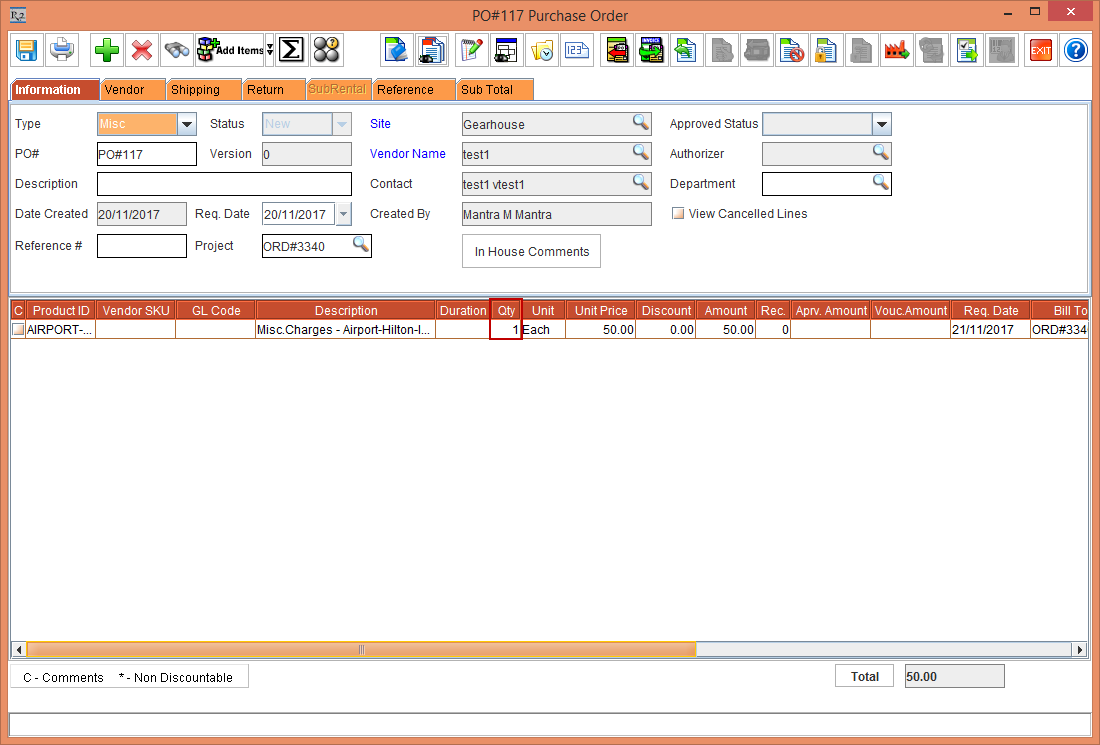This screenshot has height=745, width=1100.
Task: Click the In House Comments button
Action: [531, 252]
